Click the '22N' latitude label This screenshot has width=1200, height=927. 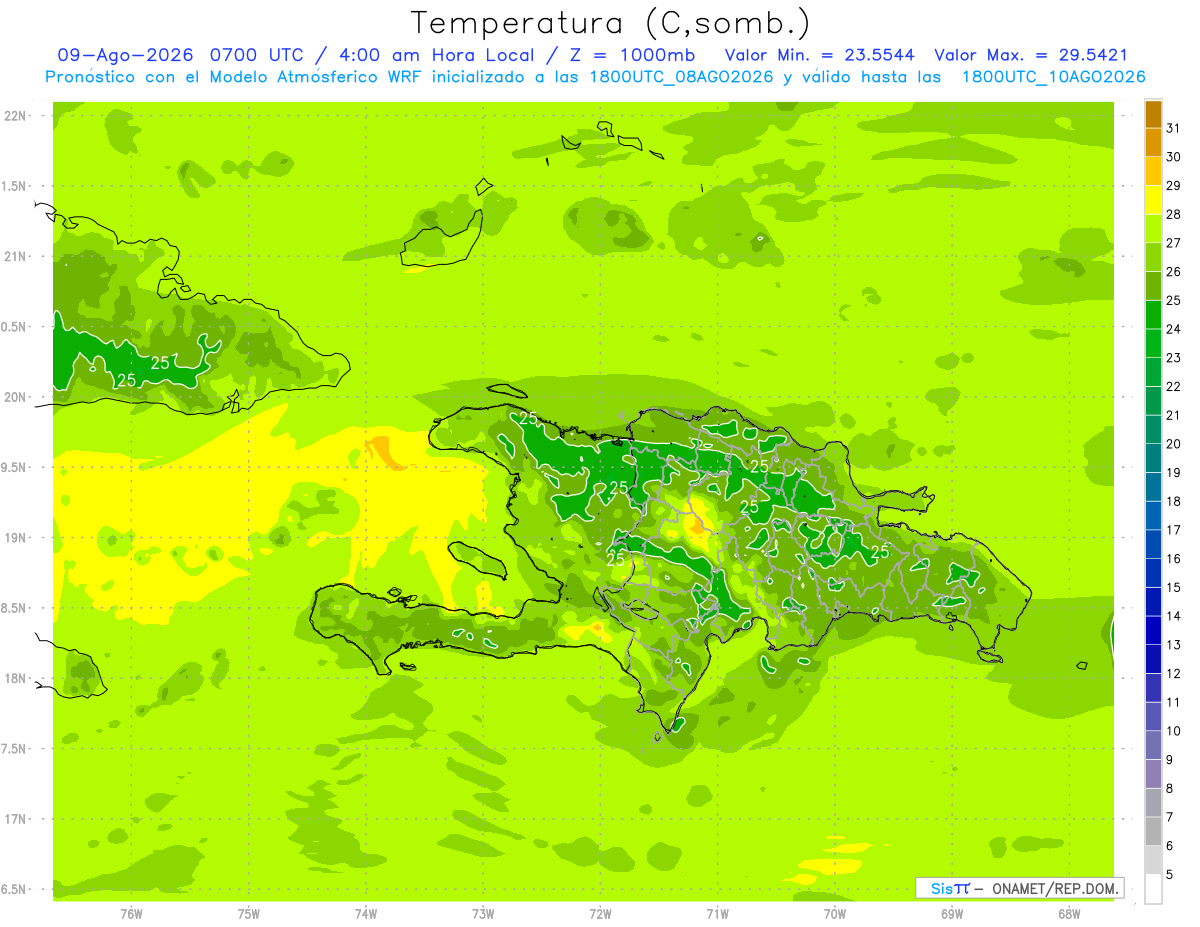pyautogui.click(x=15, y=116)
